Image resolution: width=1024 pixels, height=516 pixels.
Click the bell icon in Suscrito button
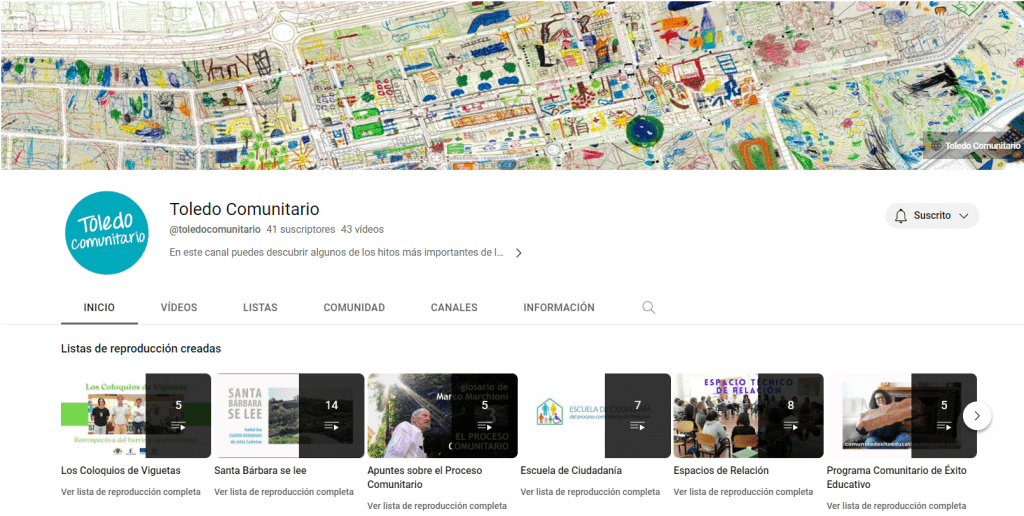[901, 216]
